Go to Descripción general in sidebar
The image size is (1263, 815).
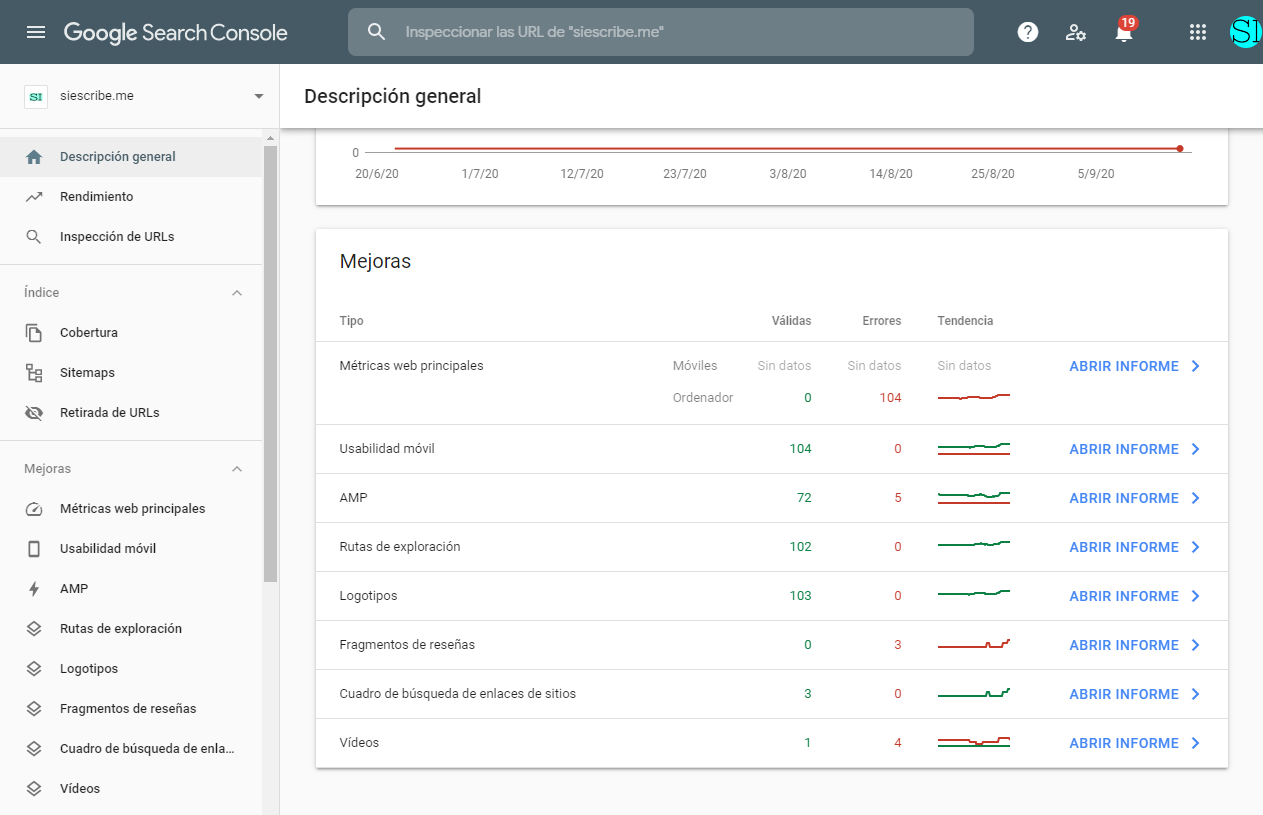click(131, 157)
